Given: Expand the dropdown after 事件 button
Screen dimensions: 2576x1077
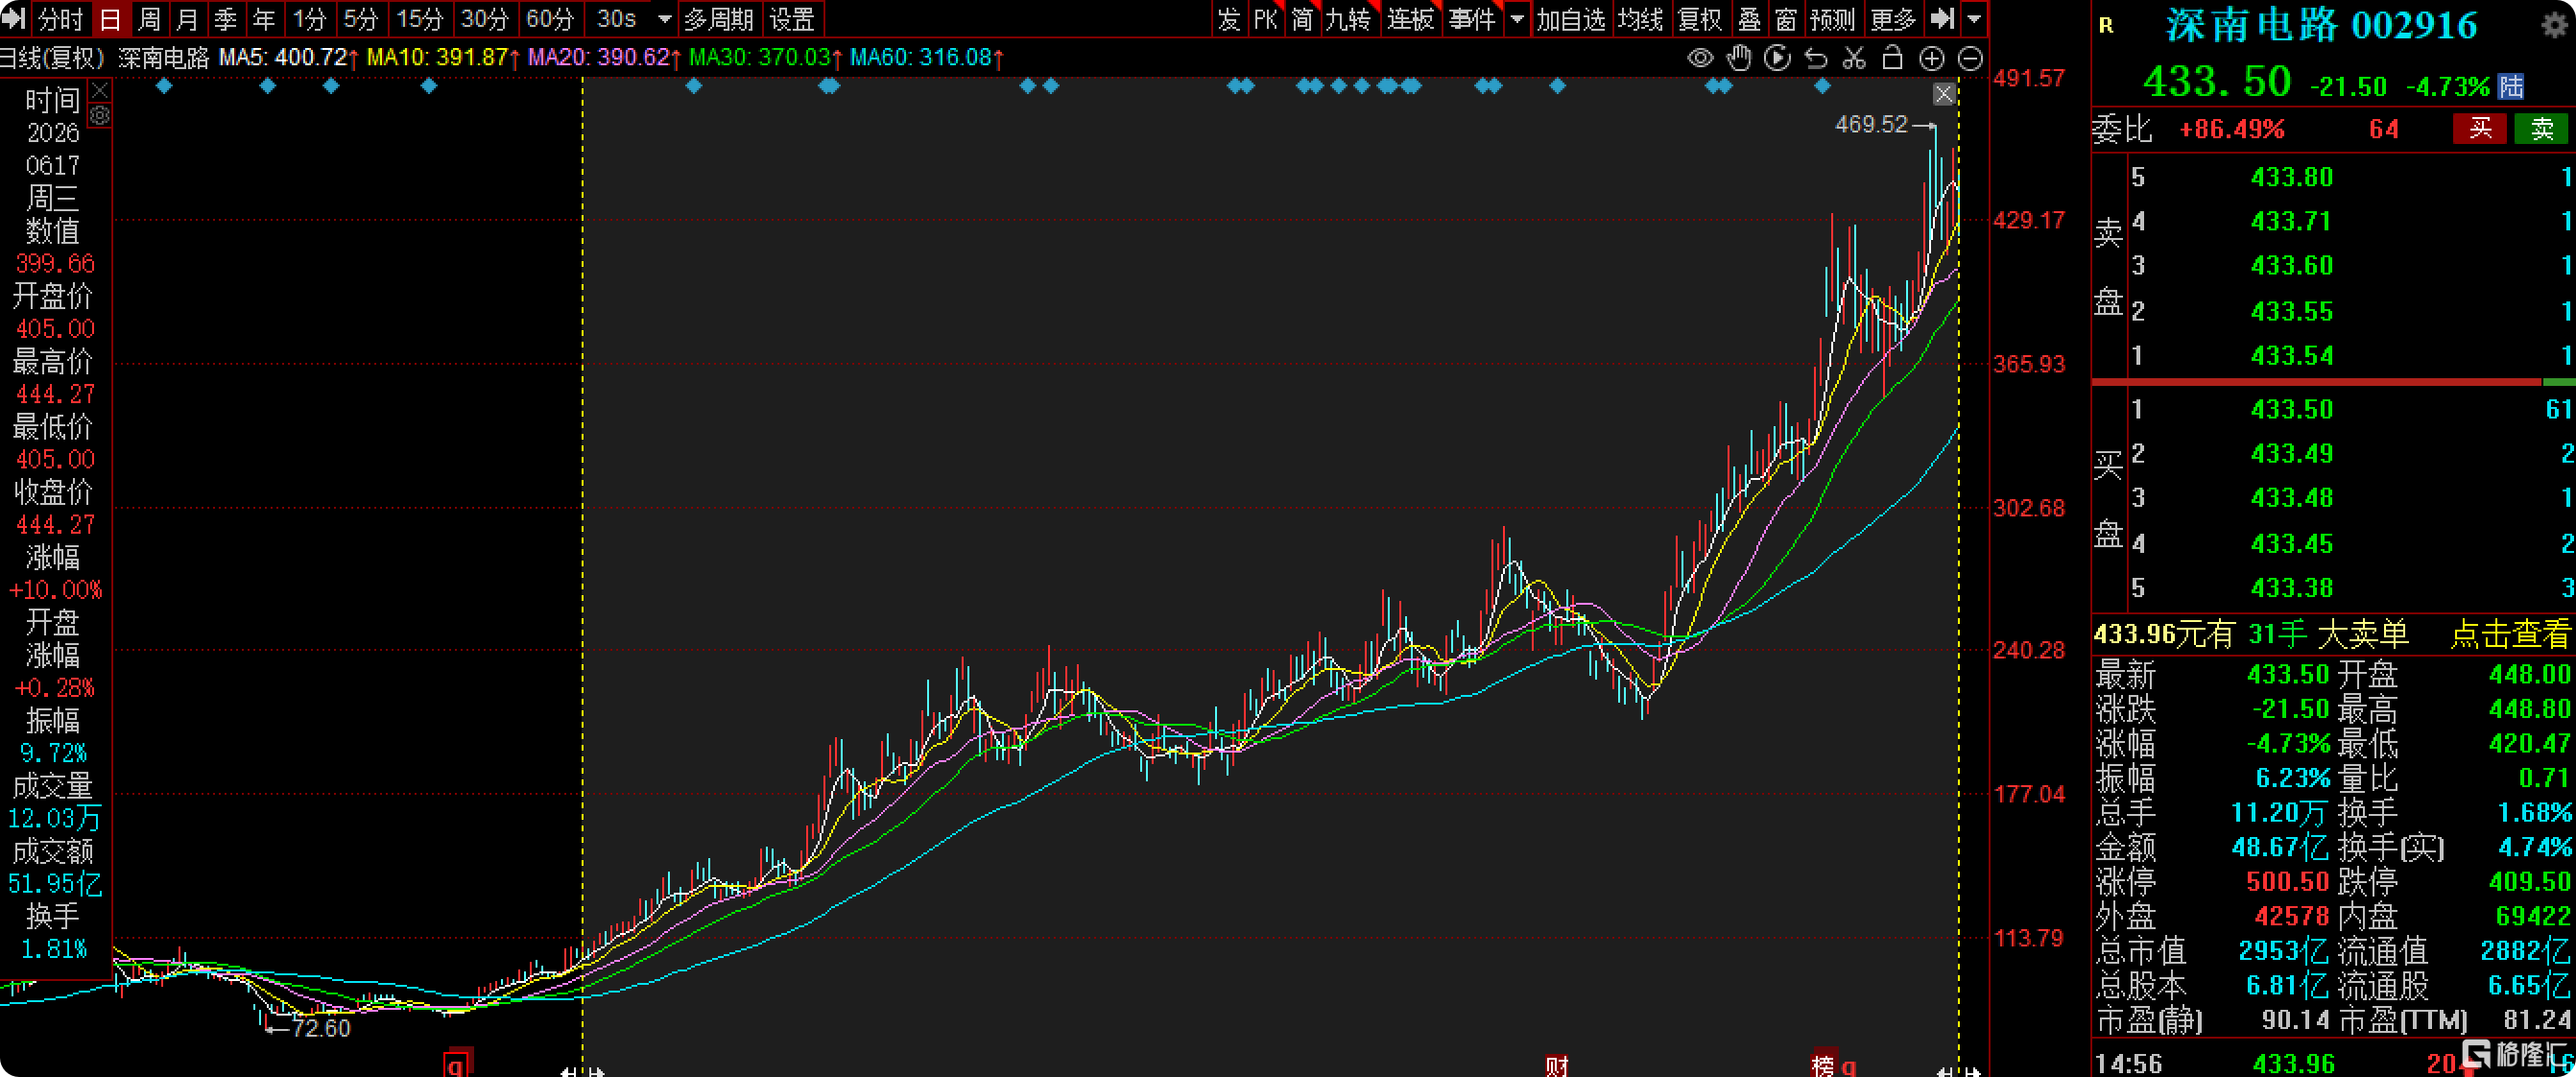Looking at the screenshot, I should [1517, 19].
